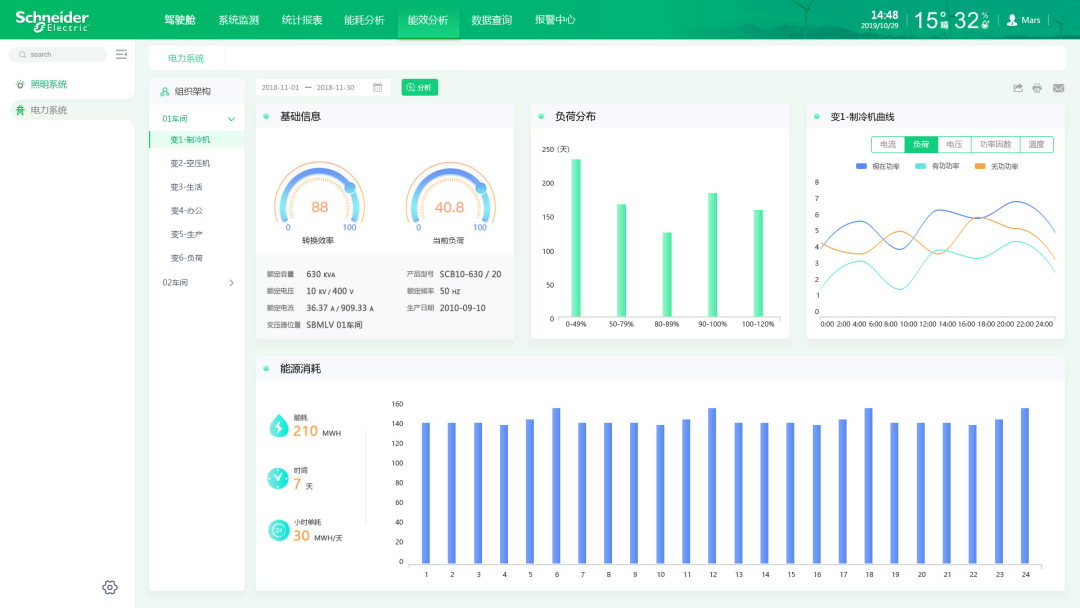Hide the 无功功率 series via its legend
This screenshot has height=608, width=1080.
click(1000, 166)
